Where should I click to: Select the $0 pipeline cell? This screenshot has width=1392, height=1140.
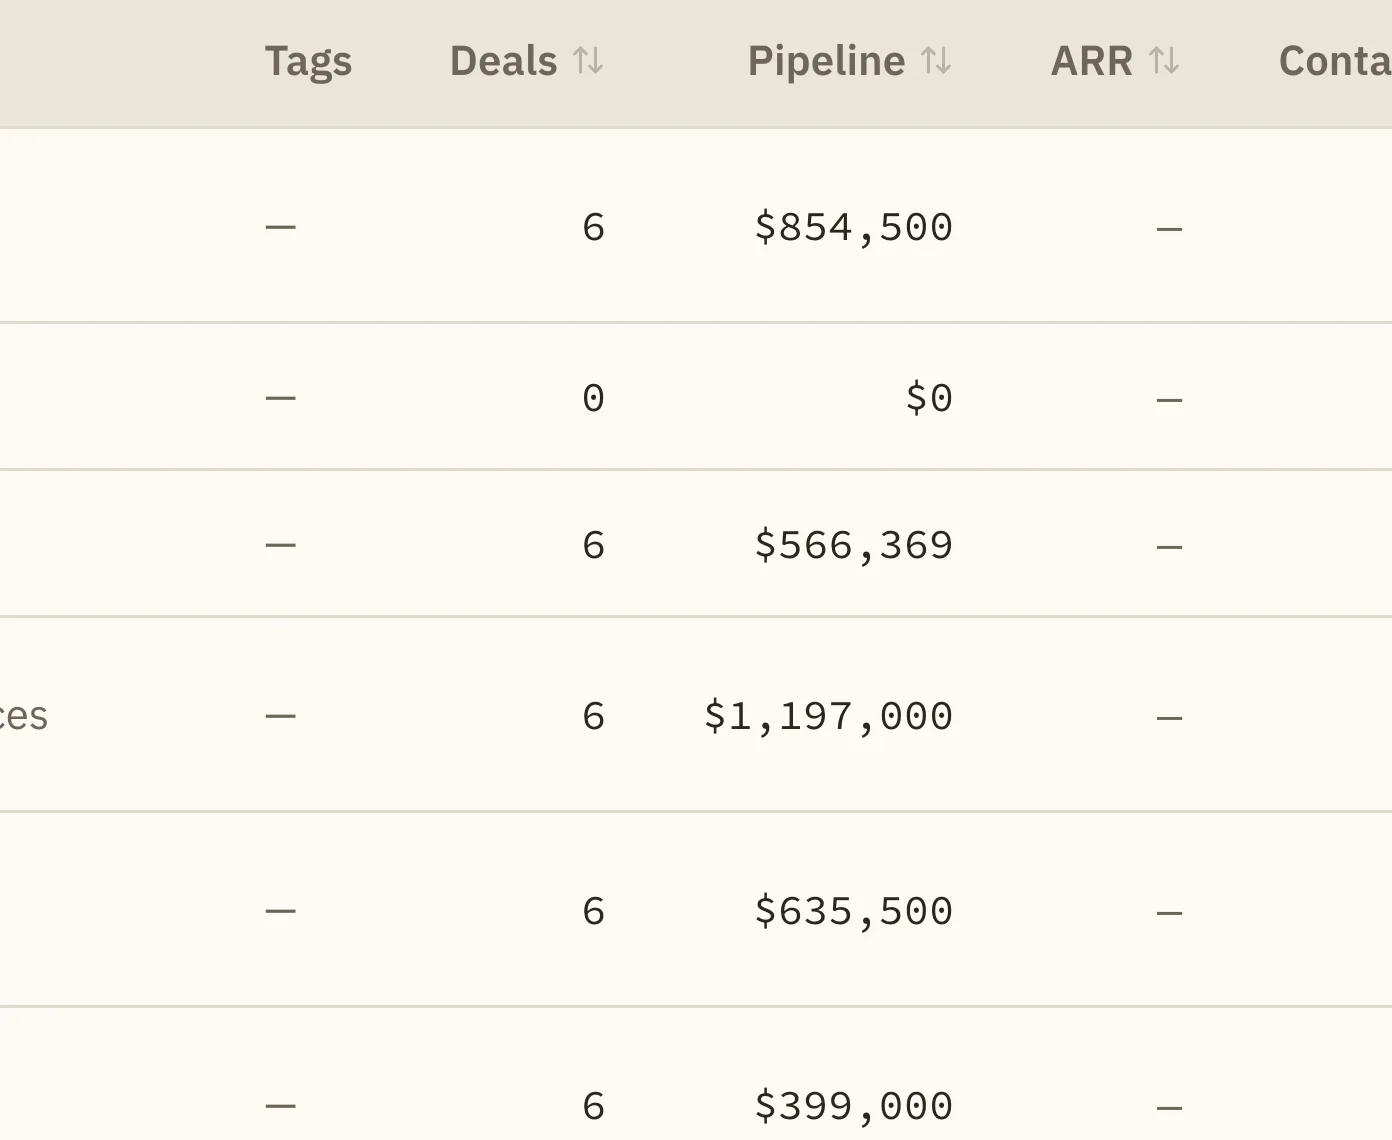pyautogui.click(x=929, y=398)
